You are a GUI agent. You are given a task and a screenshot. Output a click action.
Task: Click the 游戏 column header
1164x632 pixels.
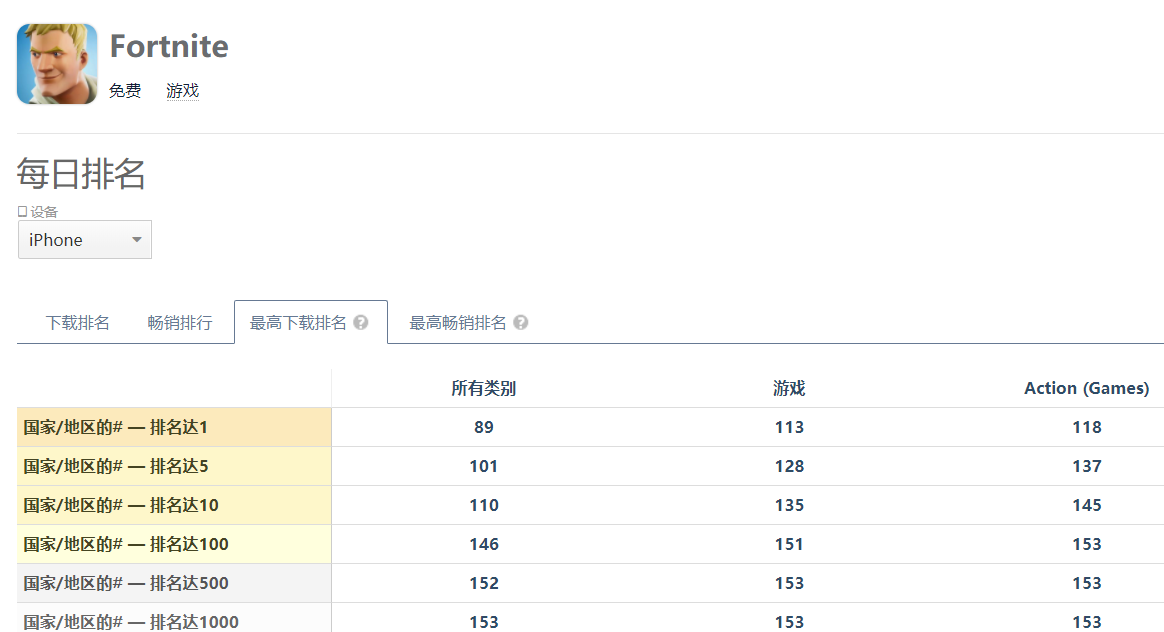click(x=789, y=388)
